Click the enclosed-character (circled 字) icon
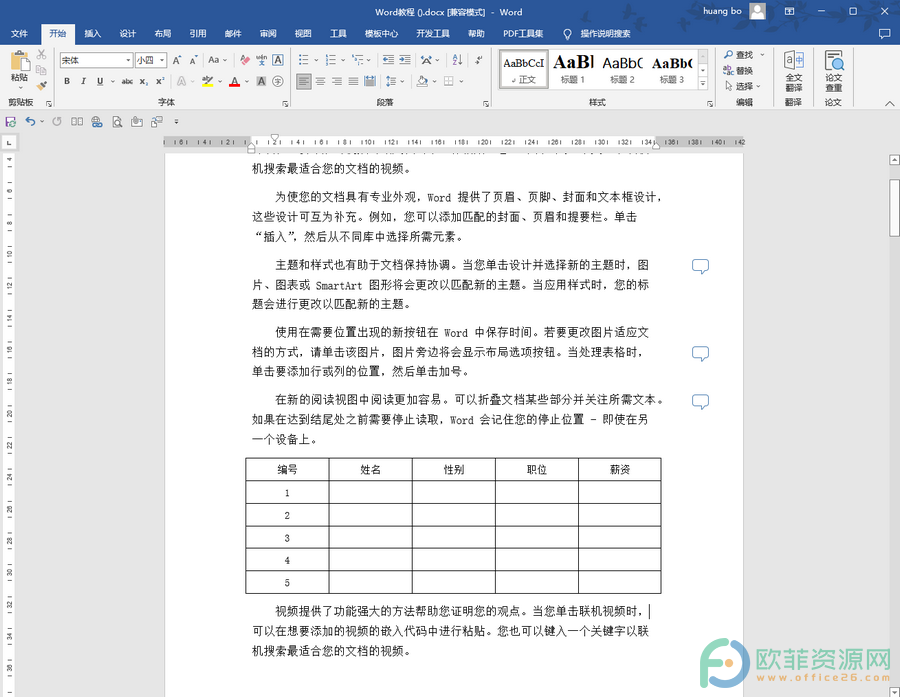This screenshot has height=697, width=900. pyautogui.click(x=278, y=81)
